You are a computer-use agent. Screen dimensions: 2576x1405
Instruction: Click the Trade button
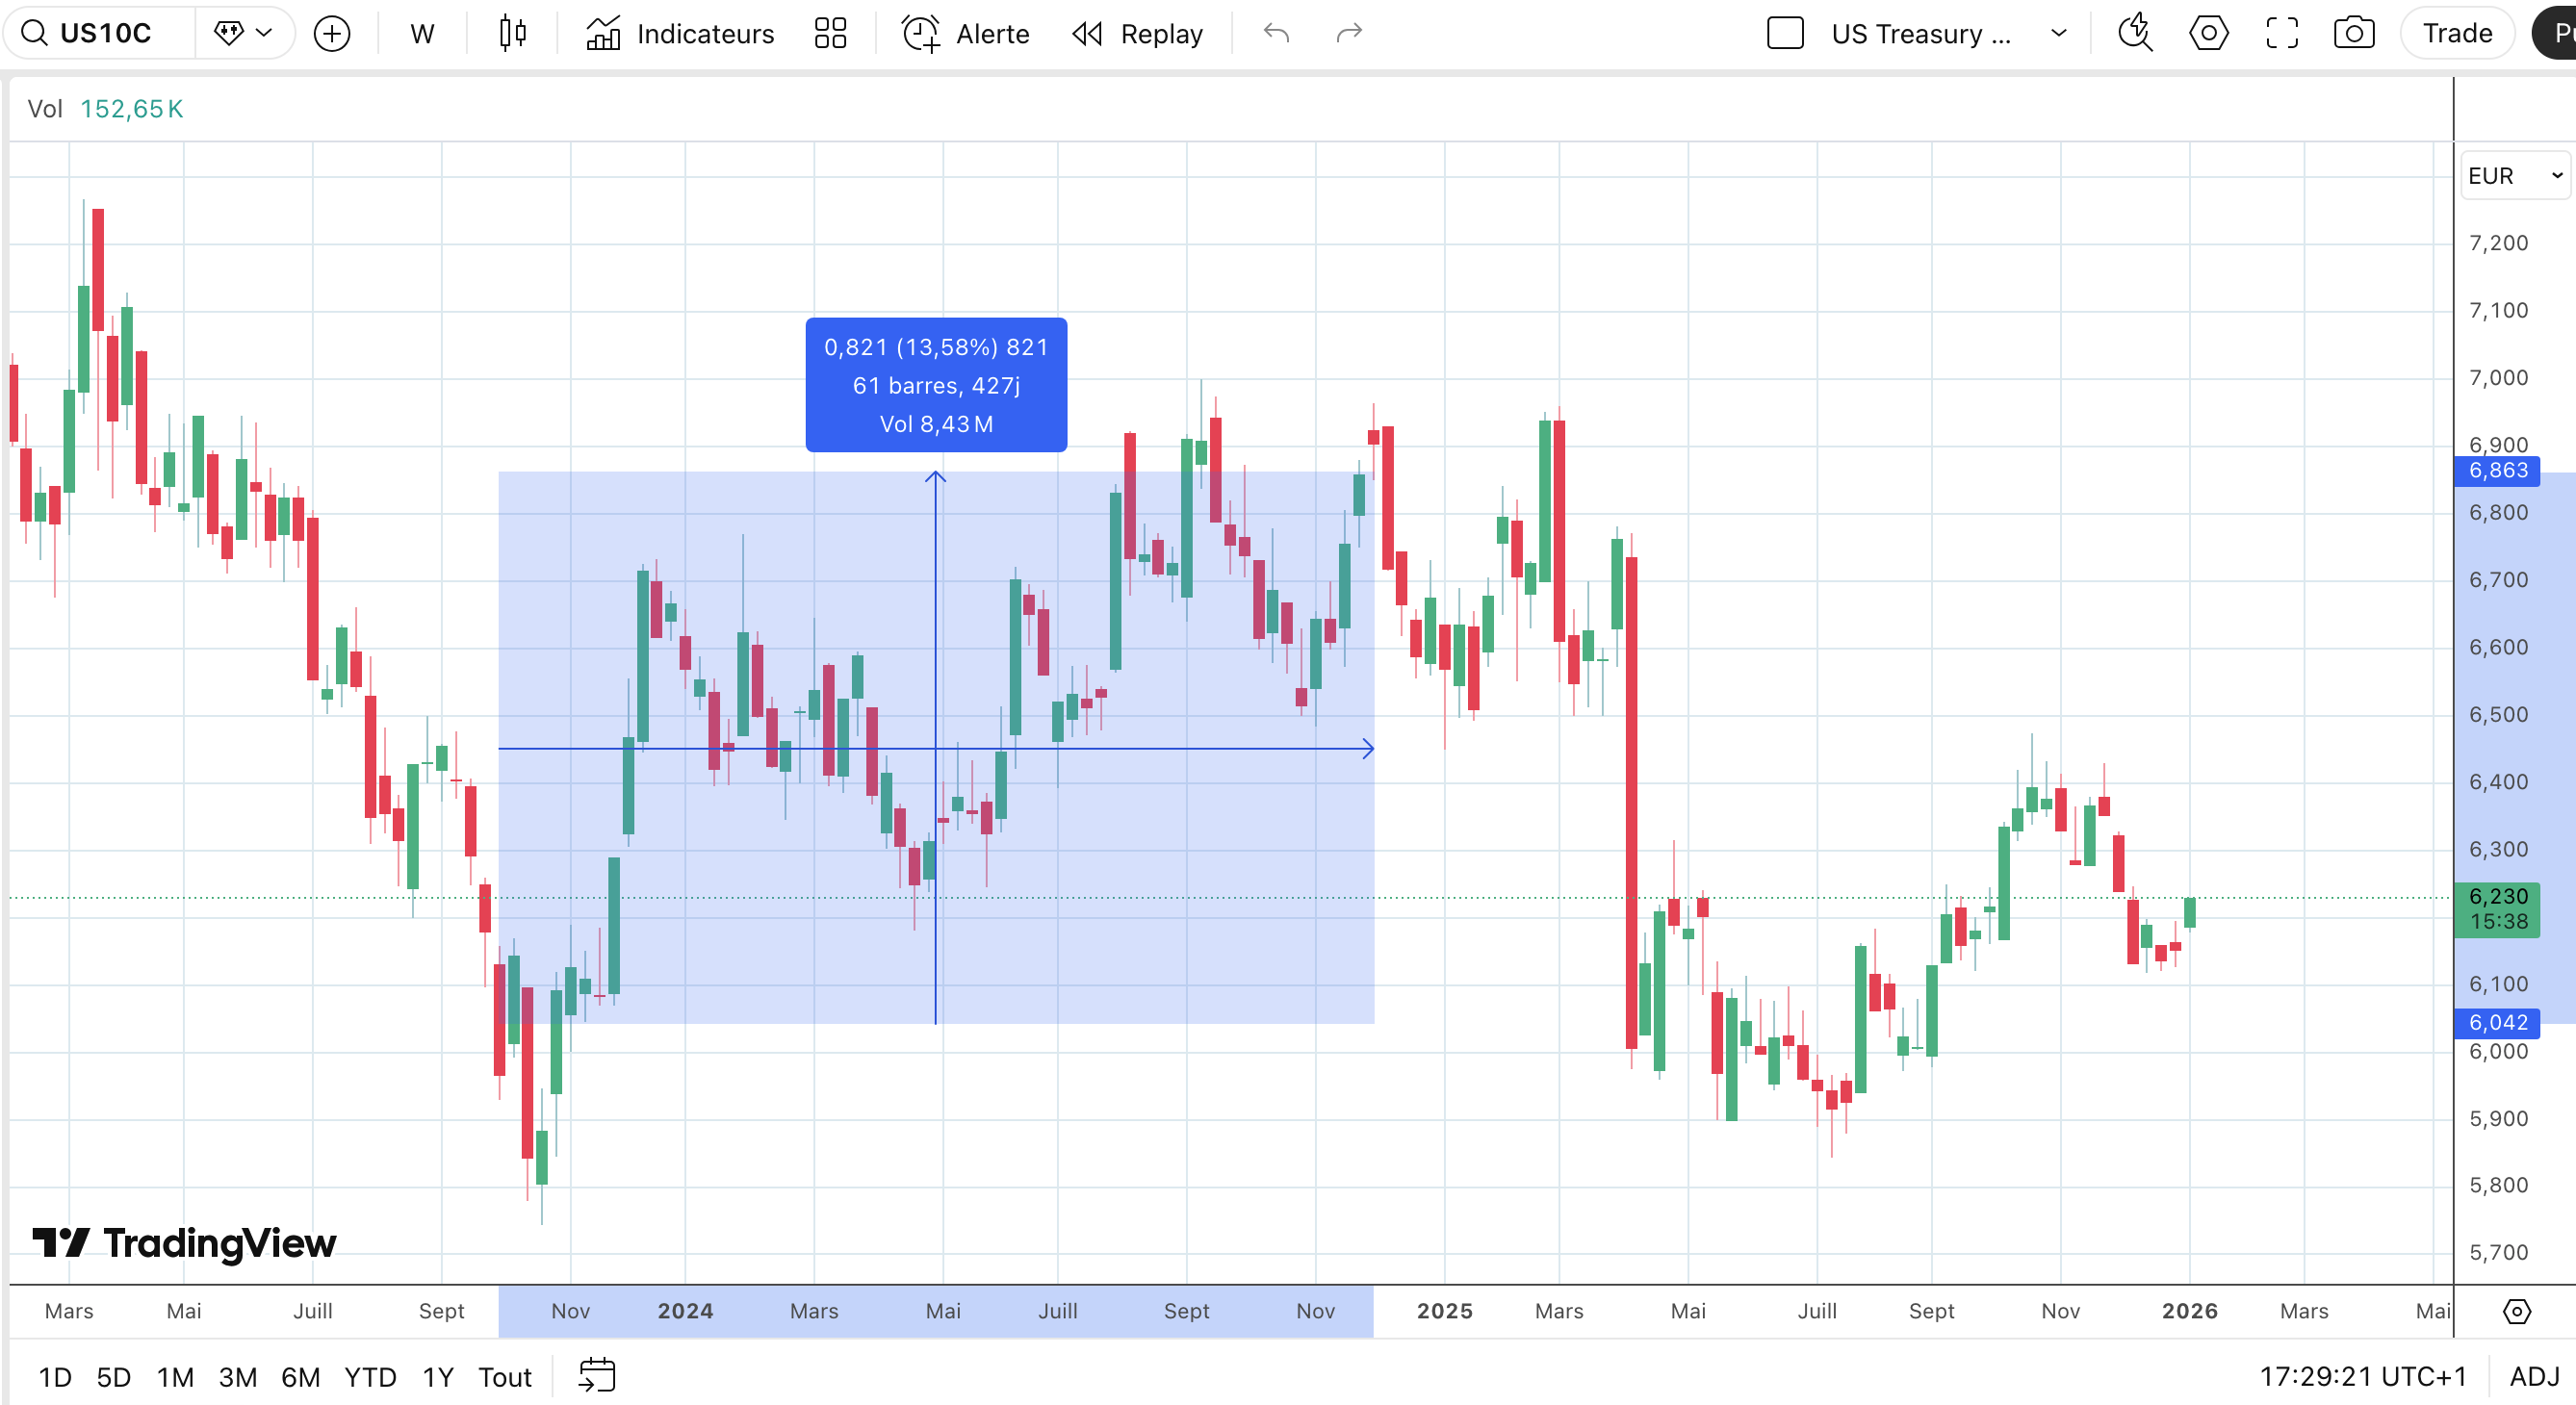click(2456, 34)
